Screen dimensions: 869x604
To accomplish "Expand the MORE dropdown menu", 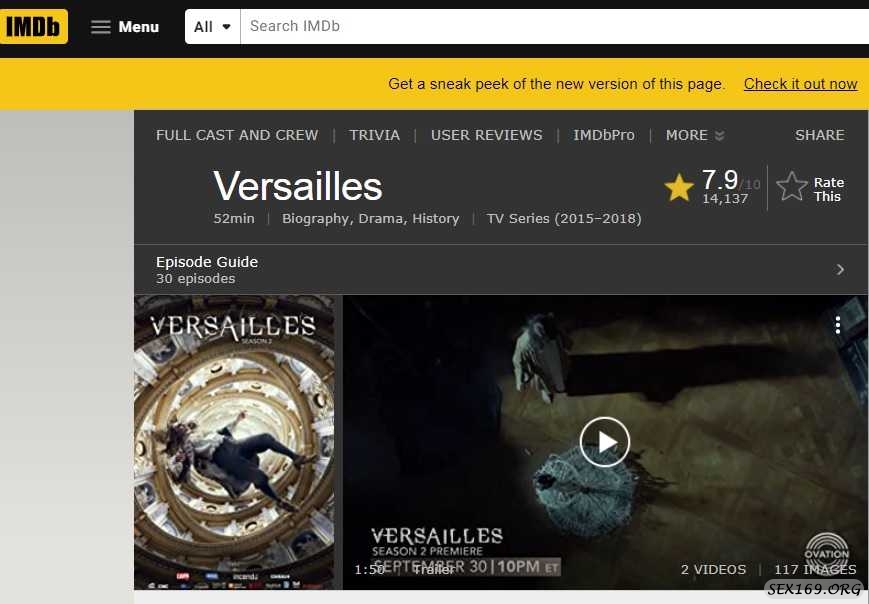I will (x=695, y=135).
